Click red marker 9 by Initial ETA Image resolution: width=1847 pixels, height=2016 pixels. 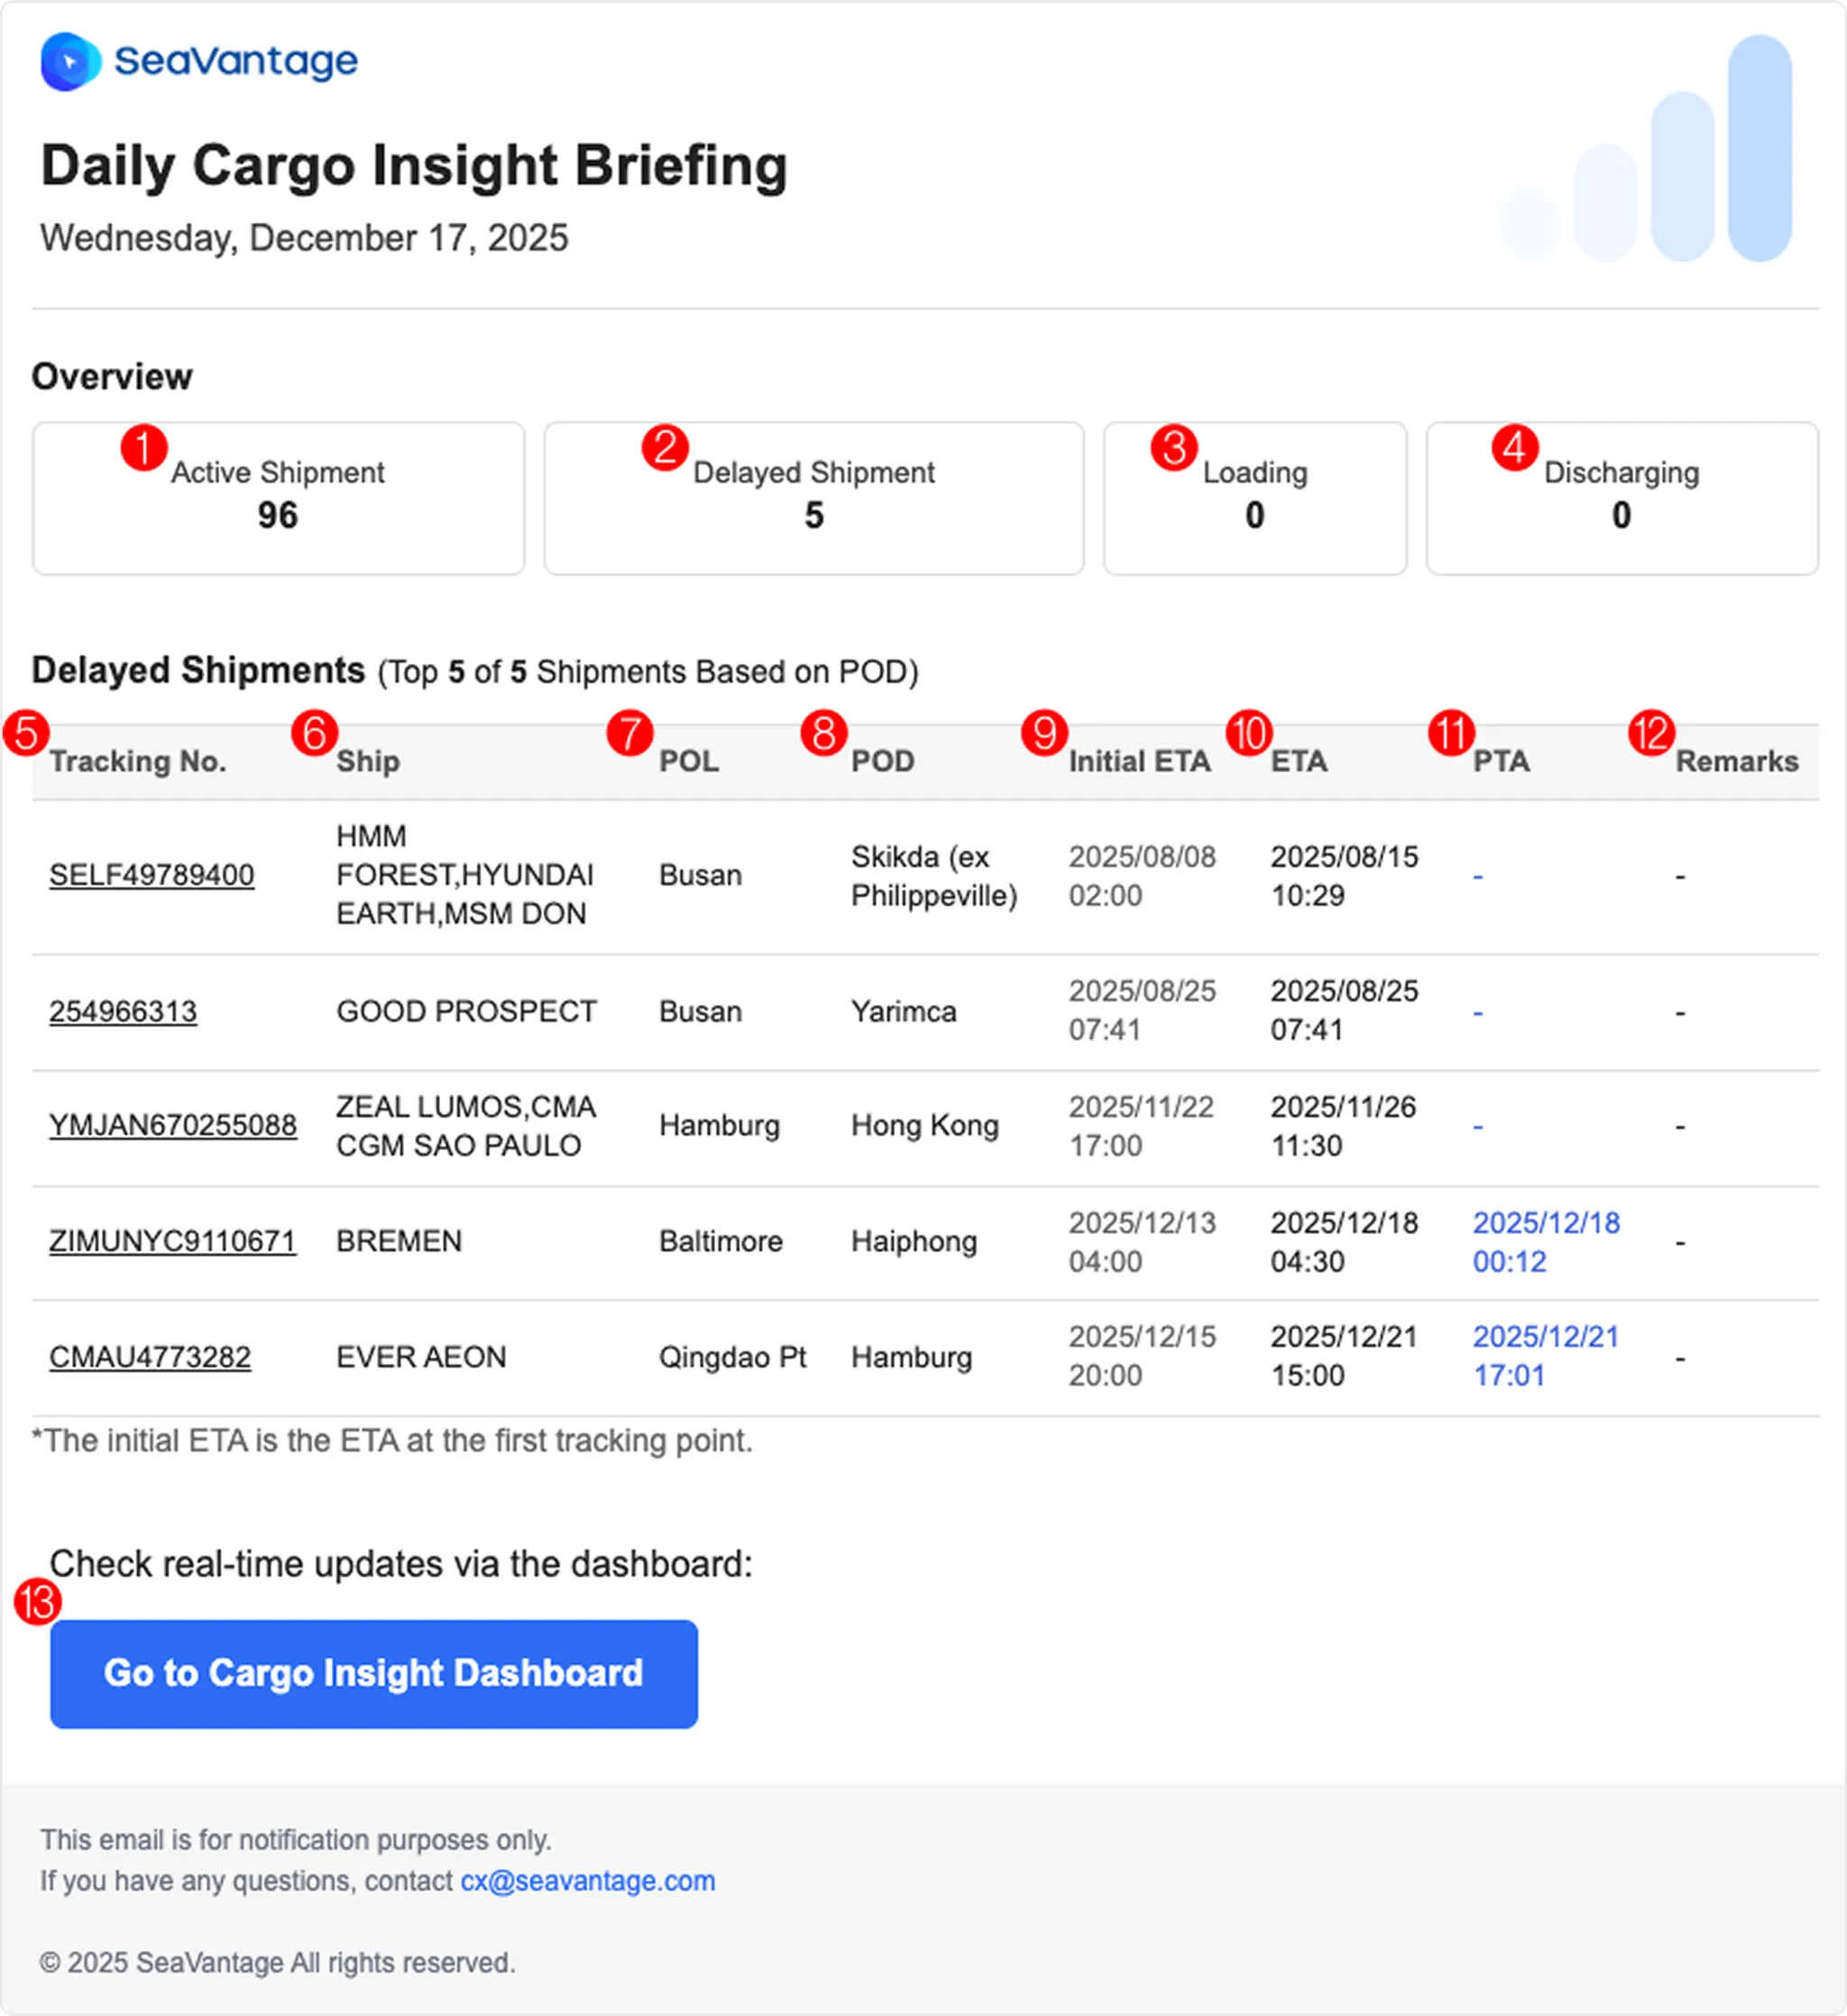coord(1044,733)
